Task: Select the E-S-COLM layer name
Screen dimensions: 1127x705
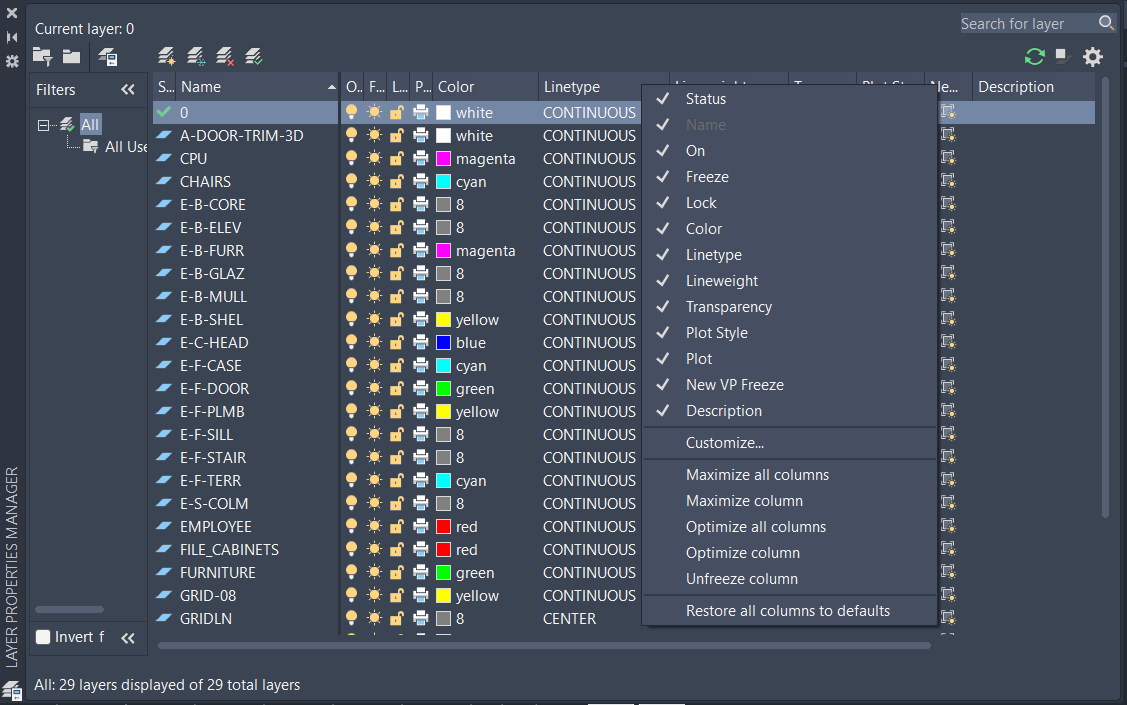Action: (x=213, y=503)
